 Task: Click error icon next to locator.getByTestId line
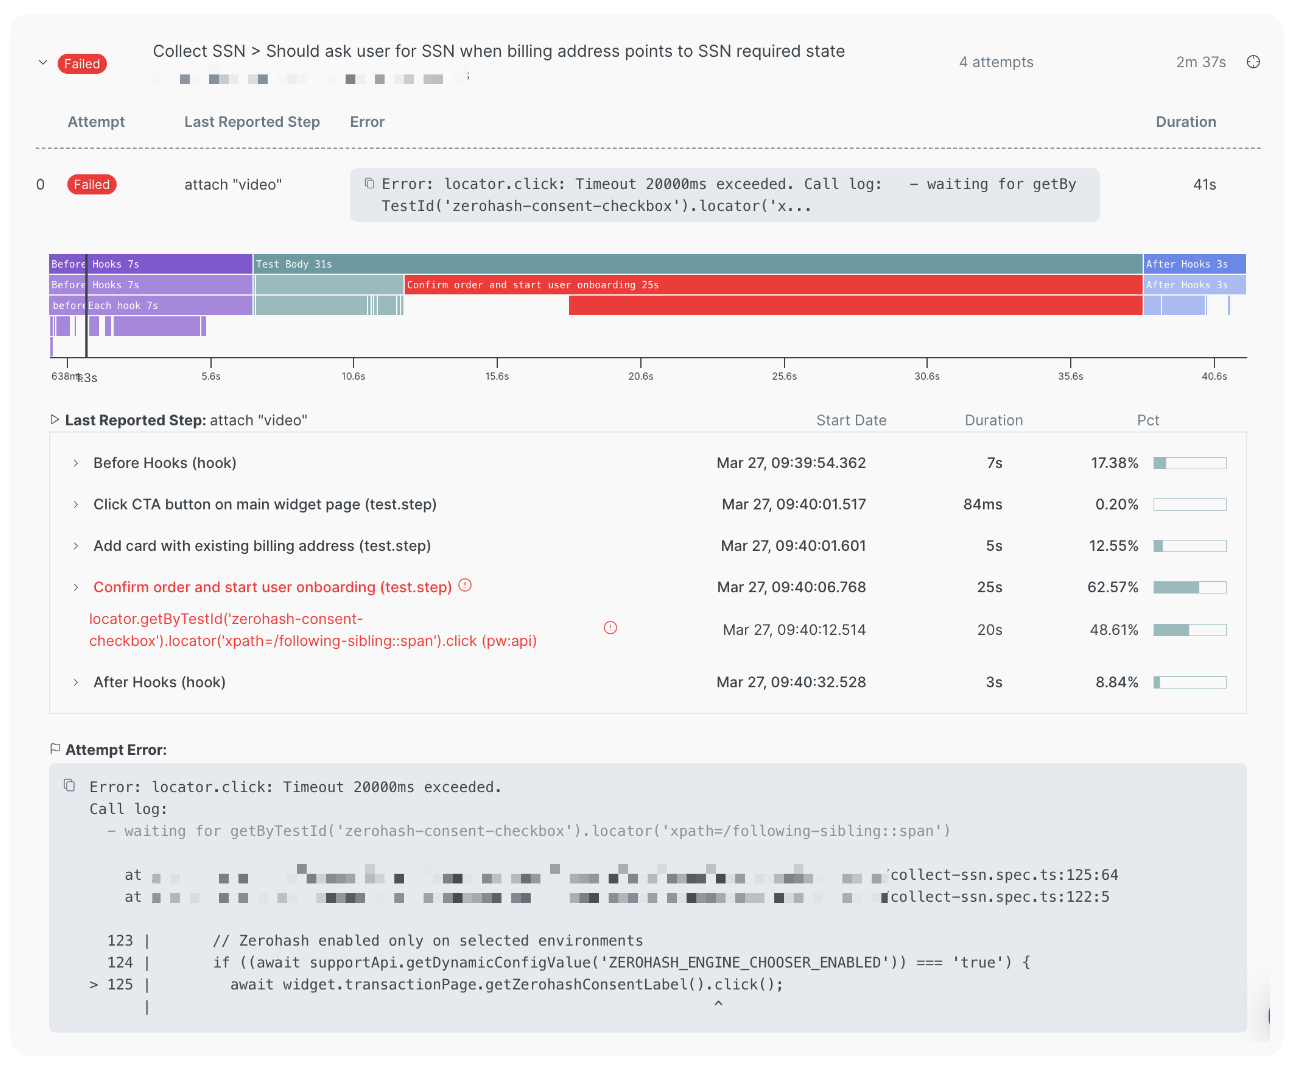[x=610, y=628]
